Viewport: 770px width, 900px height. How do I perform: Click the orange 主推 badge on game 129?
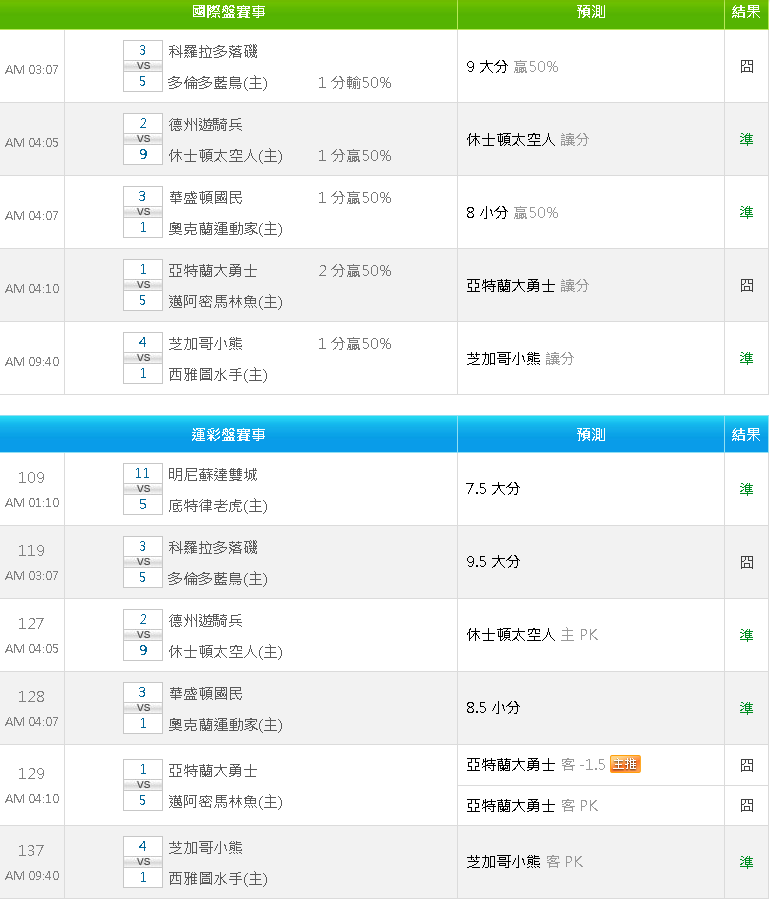(x=625, y=764)
